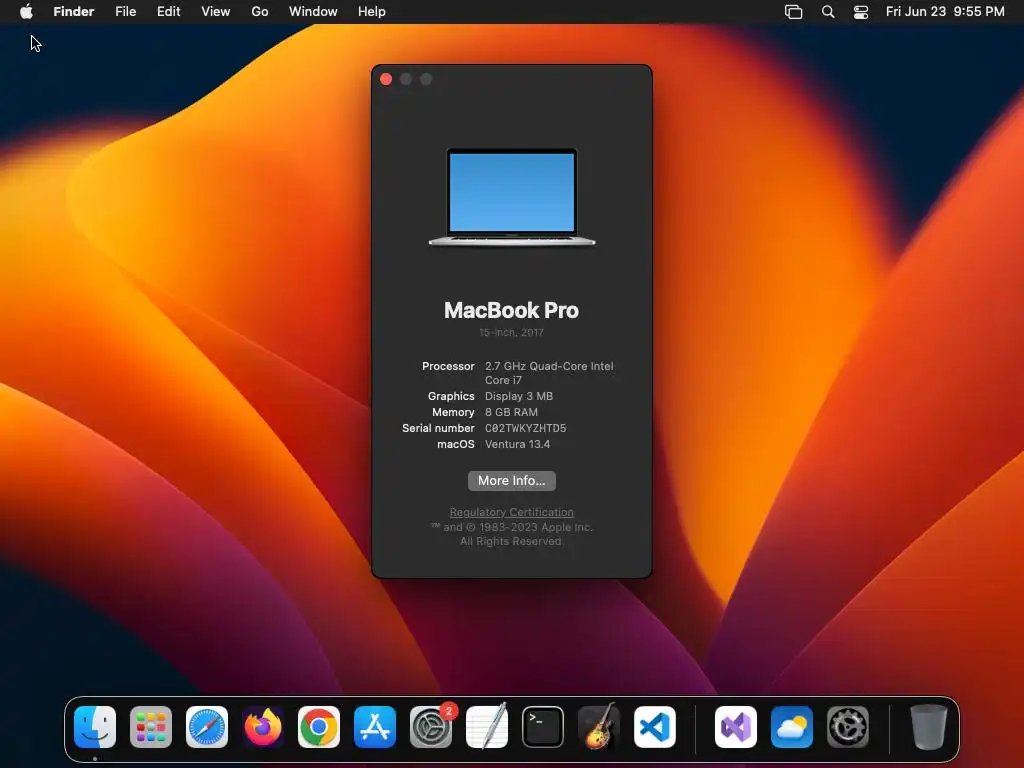
Task: Click the Ventura 13.4 macOS version text
Action: click(517, 444)
